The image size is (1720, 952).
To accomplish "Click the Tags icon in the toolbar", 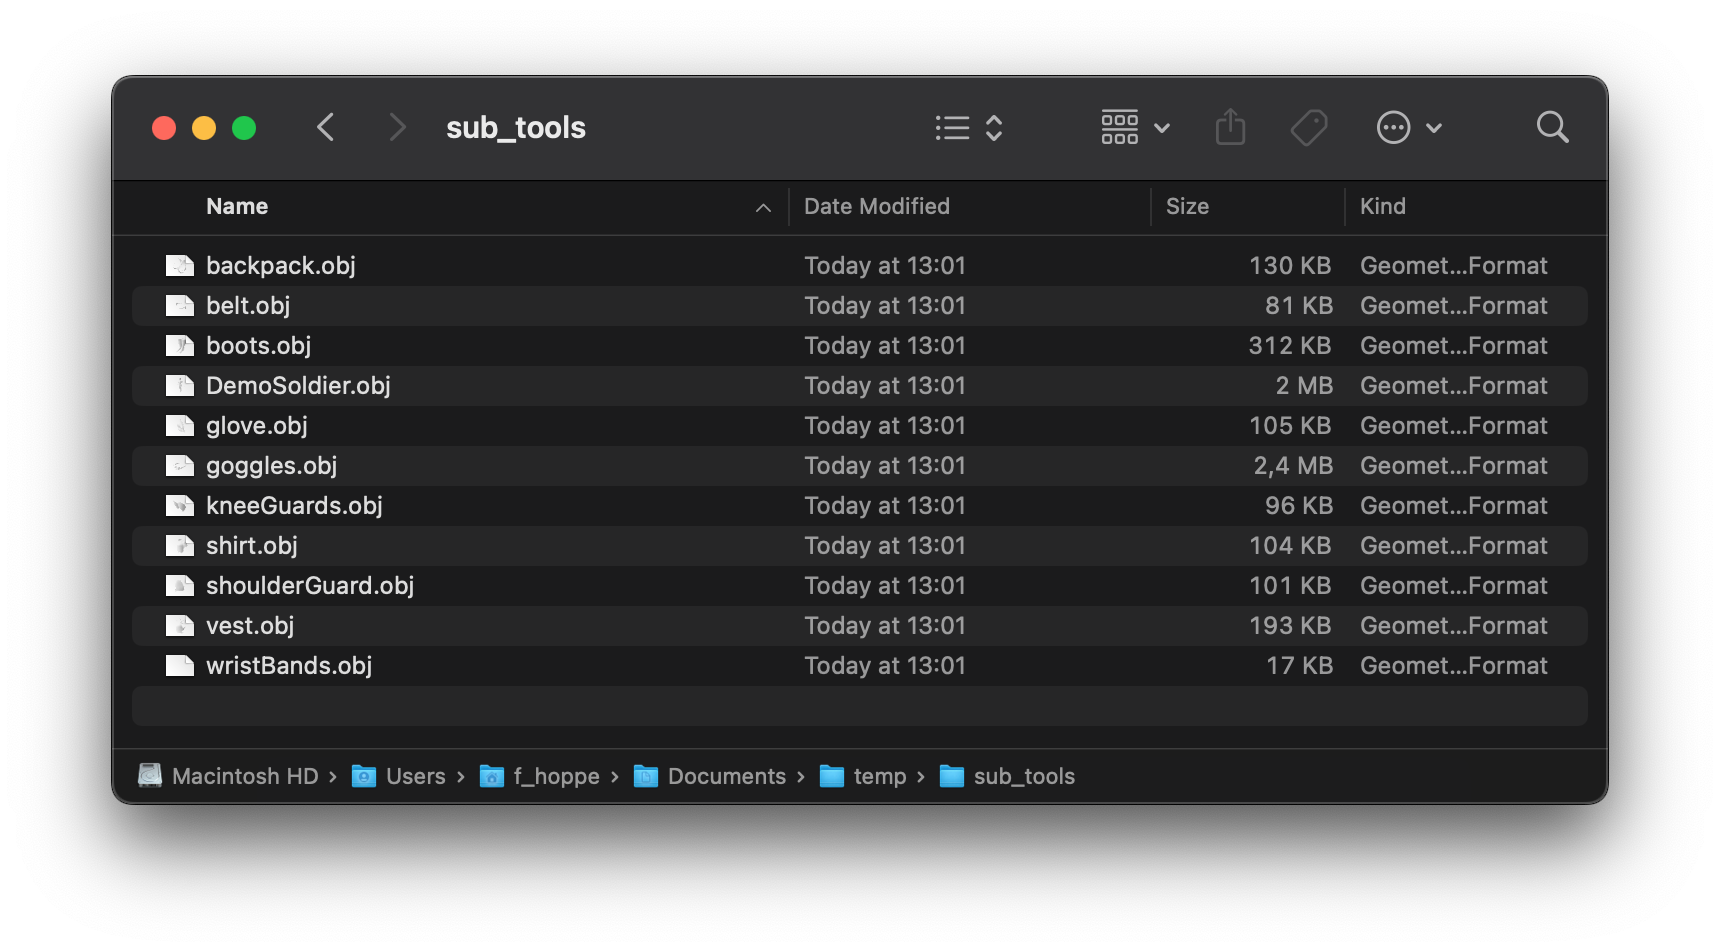I will pos(1309,127).
